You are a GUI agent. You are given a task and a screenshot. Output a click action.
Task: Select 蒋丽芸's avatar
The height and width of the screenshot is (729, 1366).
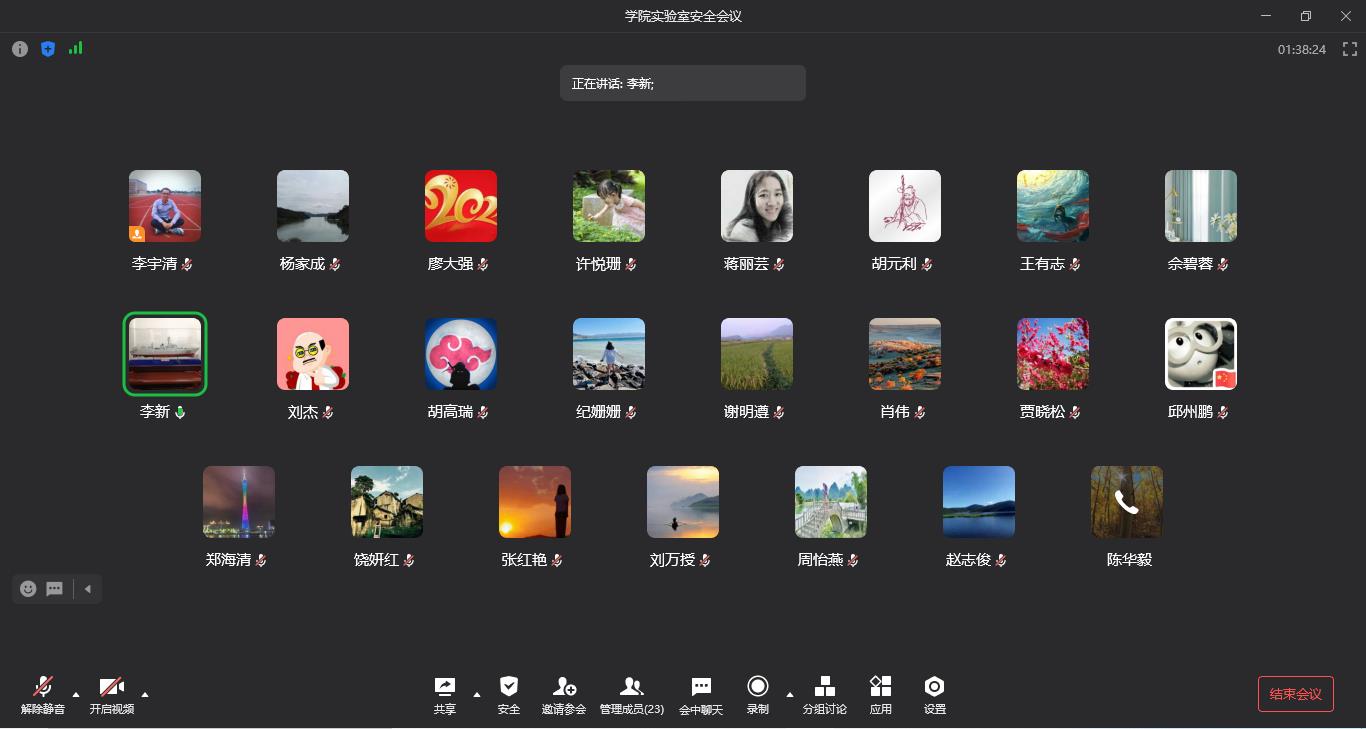(x=757, y=206)
